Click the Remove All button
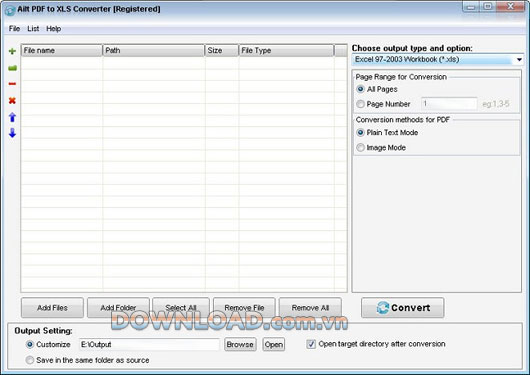The image size is (530, 375). pos(310,308)
